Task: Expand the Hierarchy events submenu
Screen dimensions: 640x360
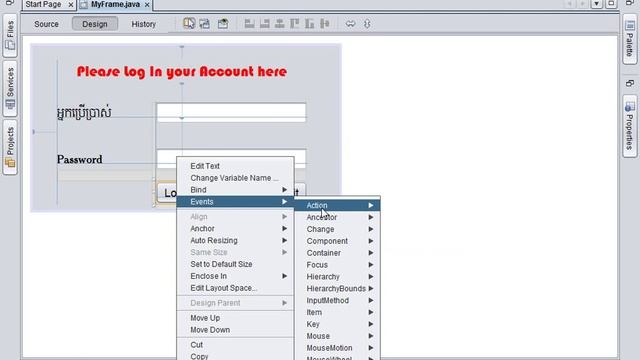Action: coord(338,276)
